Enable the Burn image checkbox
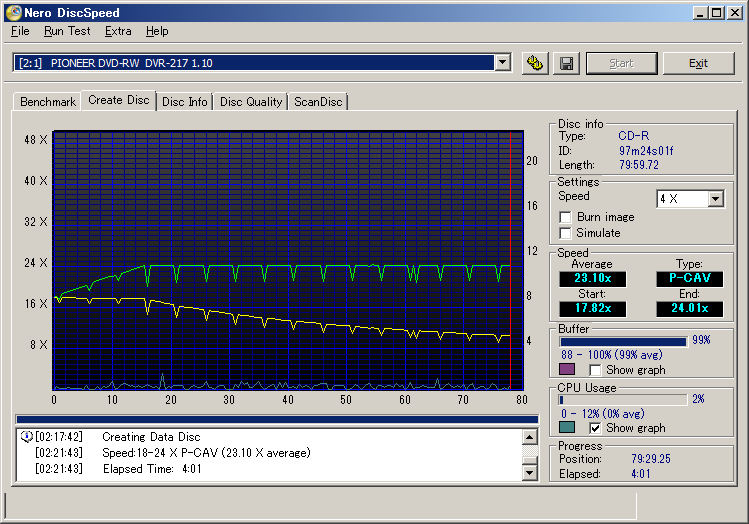 point(566,217)
